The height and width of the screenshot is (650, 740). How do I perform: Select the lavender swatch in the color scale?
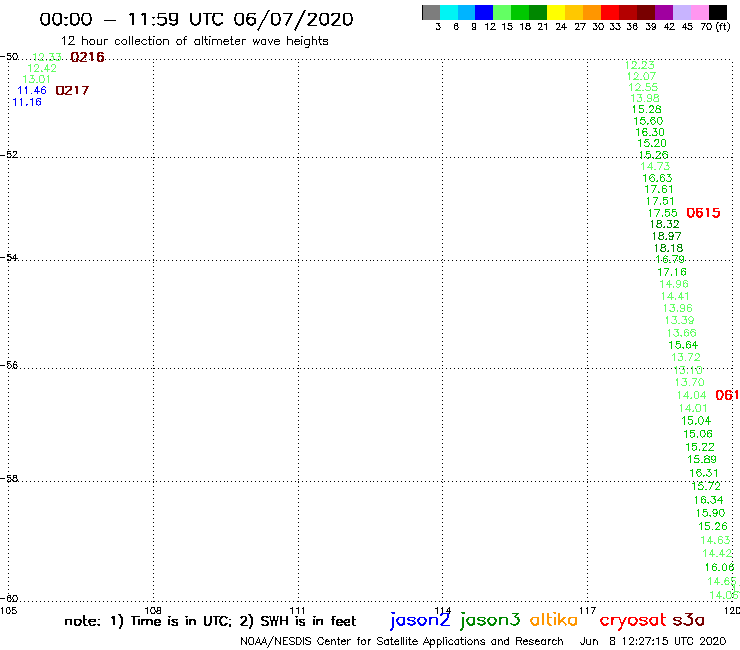point(682,12)
